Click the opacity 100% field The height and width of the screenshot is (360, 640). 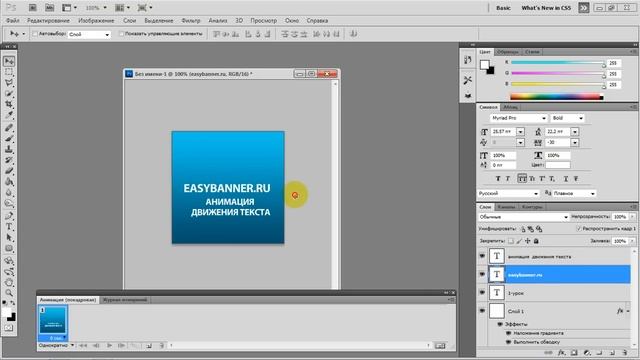(620, 217)
